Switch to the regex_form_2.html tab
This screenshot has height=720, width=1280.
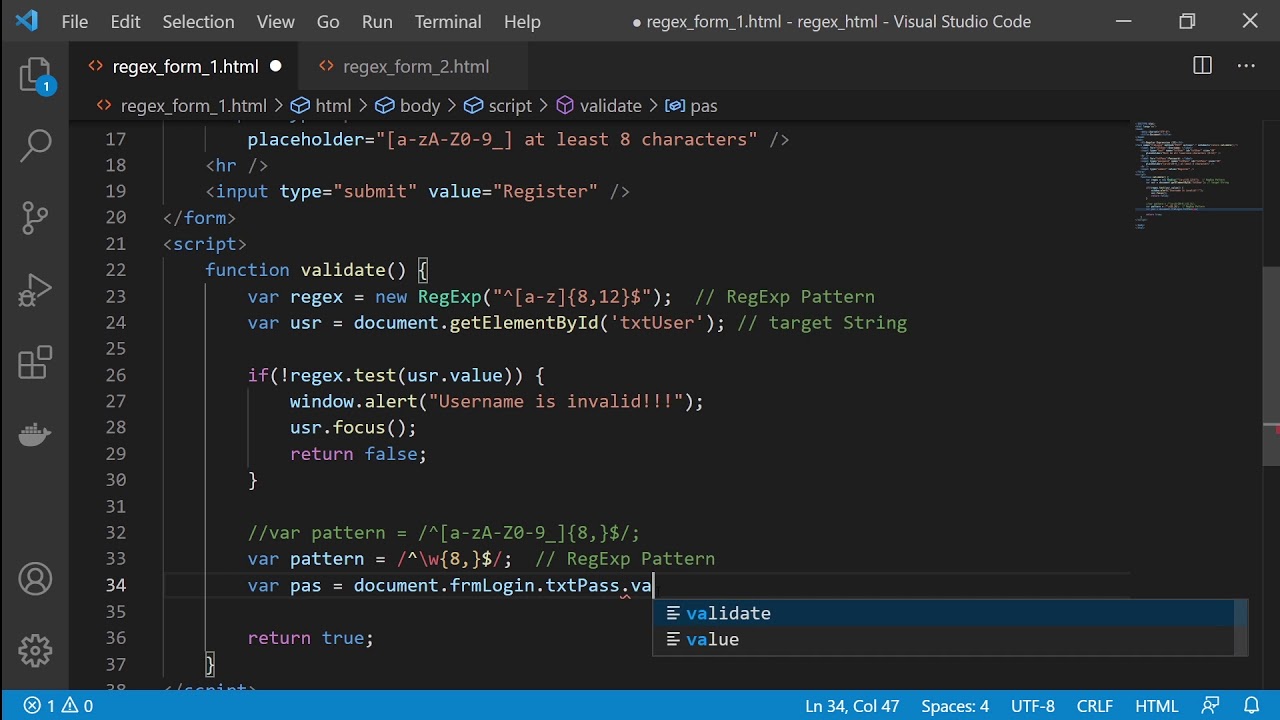[x=415, y=67]
